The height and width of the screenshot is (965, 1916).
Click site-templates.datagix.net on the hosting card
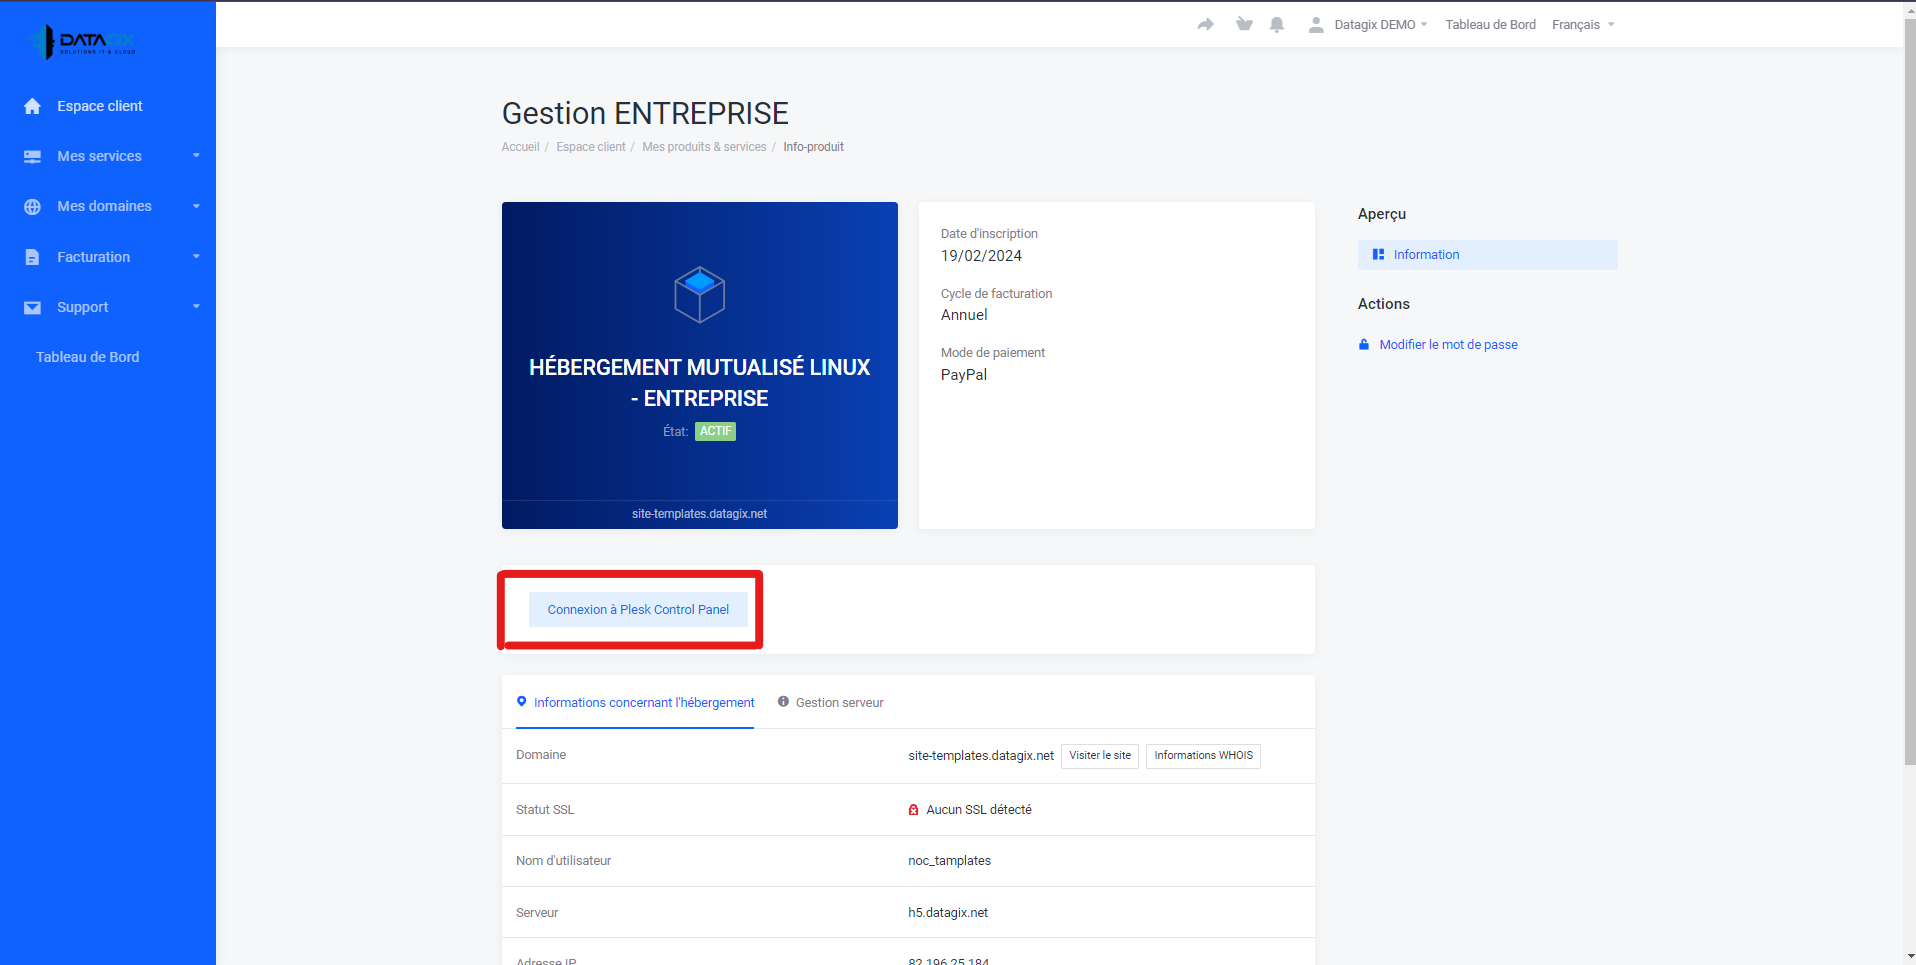pos(700,514)
